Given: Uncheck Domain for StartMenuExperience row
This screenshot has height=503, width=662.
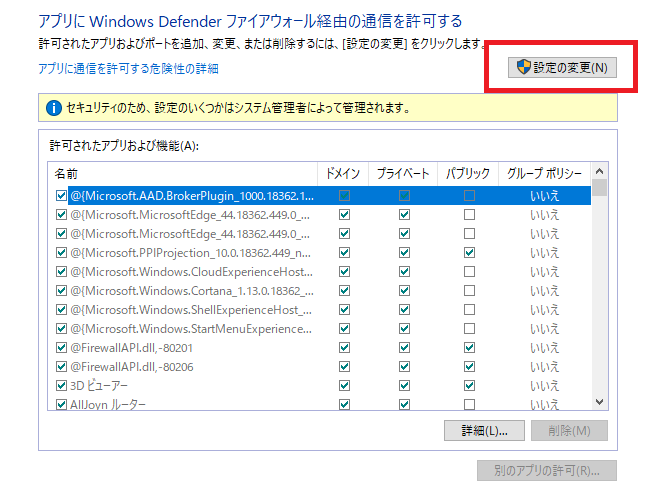Looking at the screenshot, I should point(345,329).
